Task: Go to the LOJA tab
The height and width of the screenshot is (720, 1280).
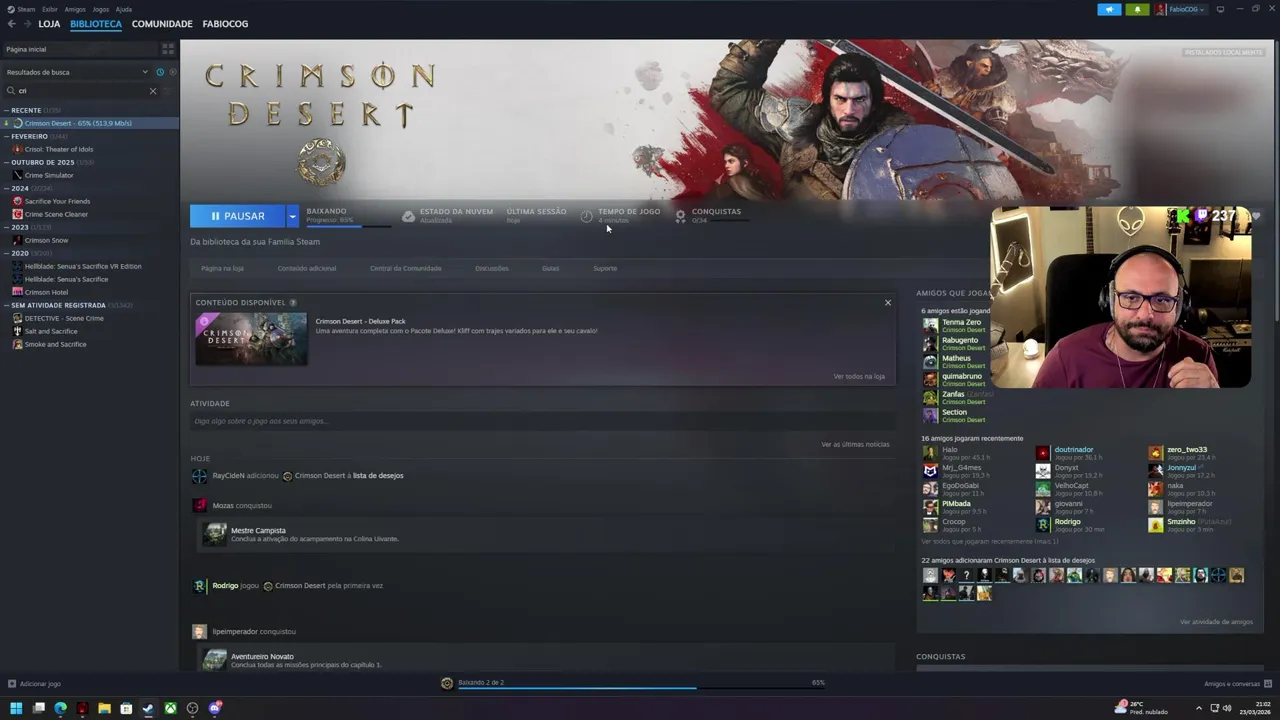Action: (49, 23)
